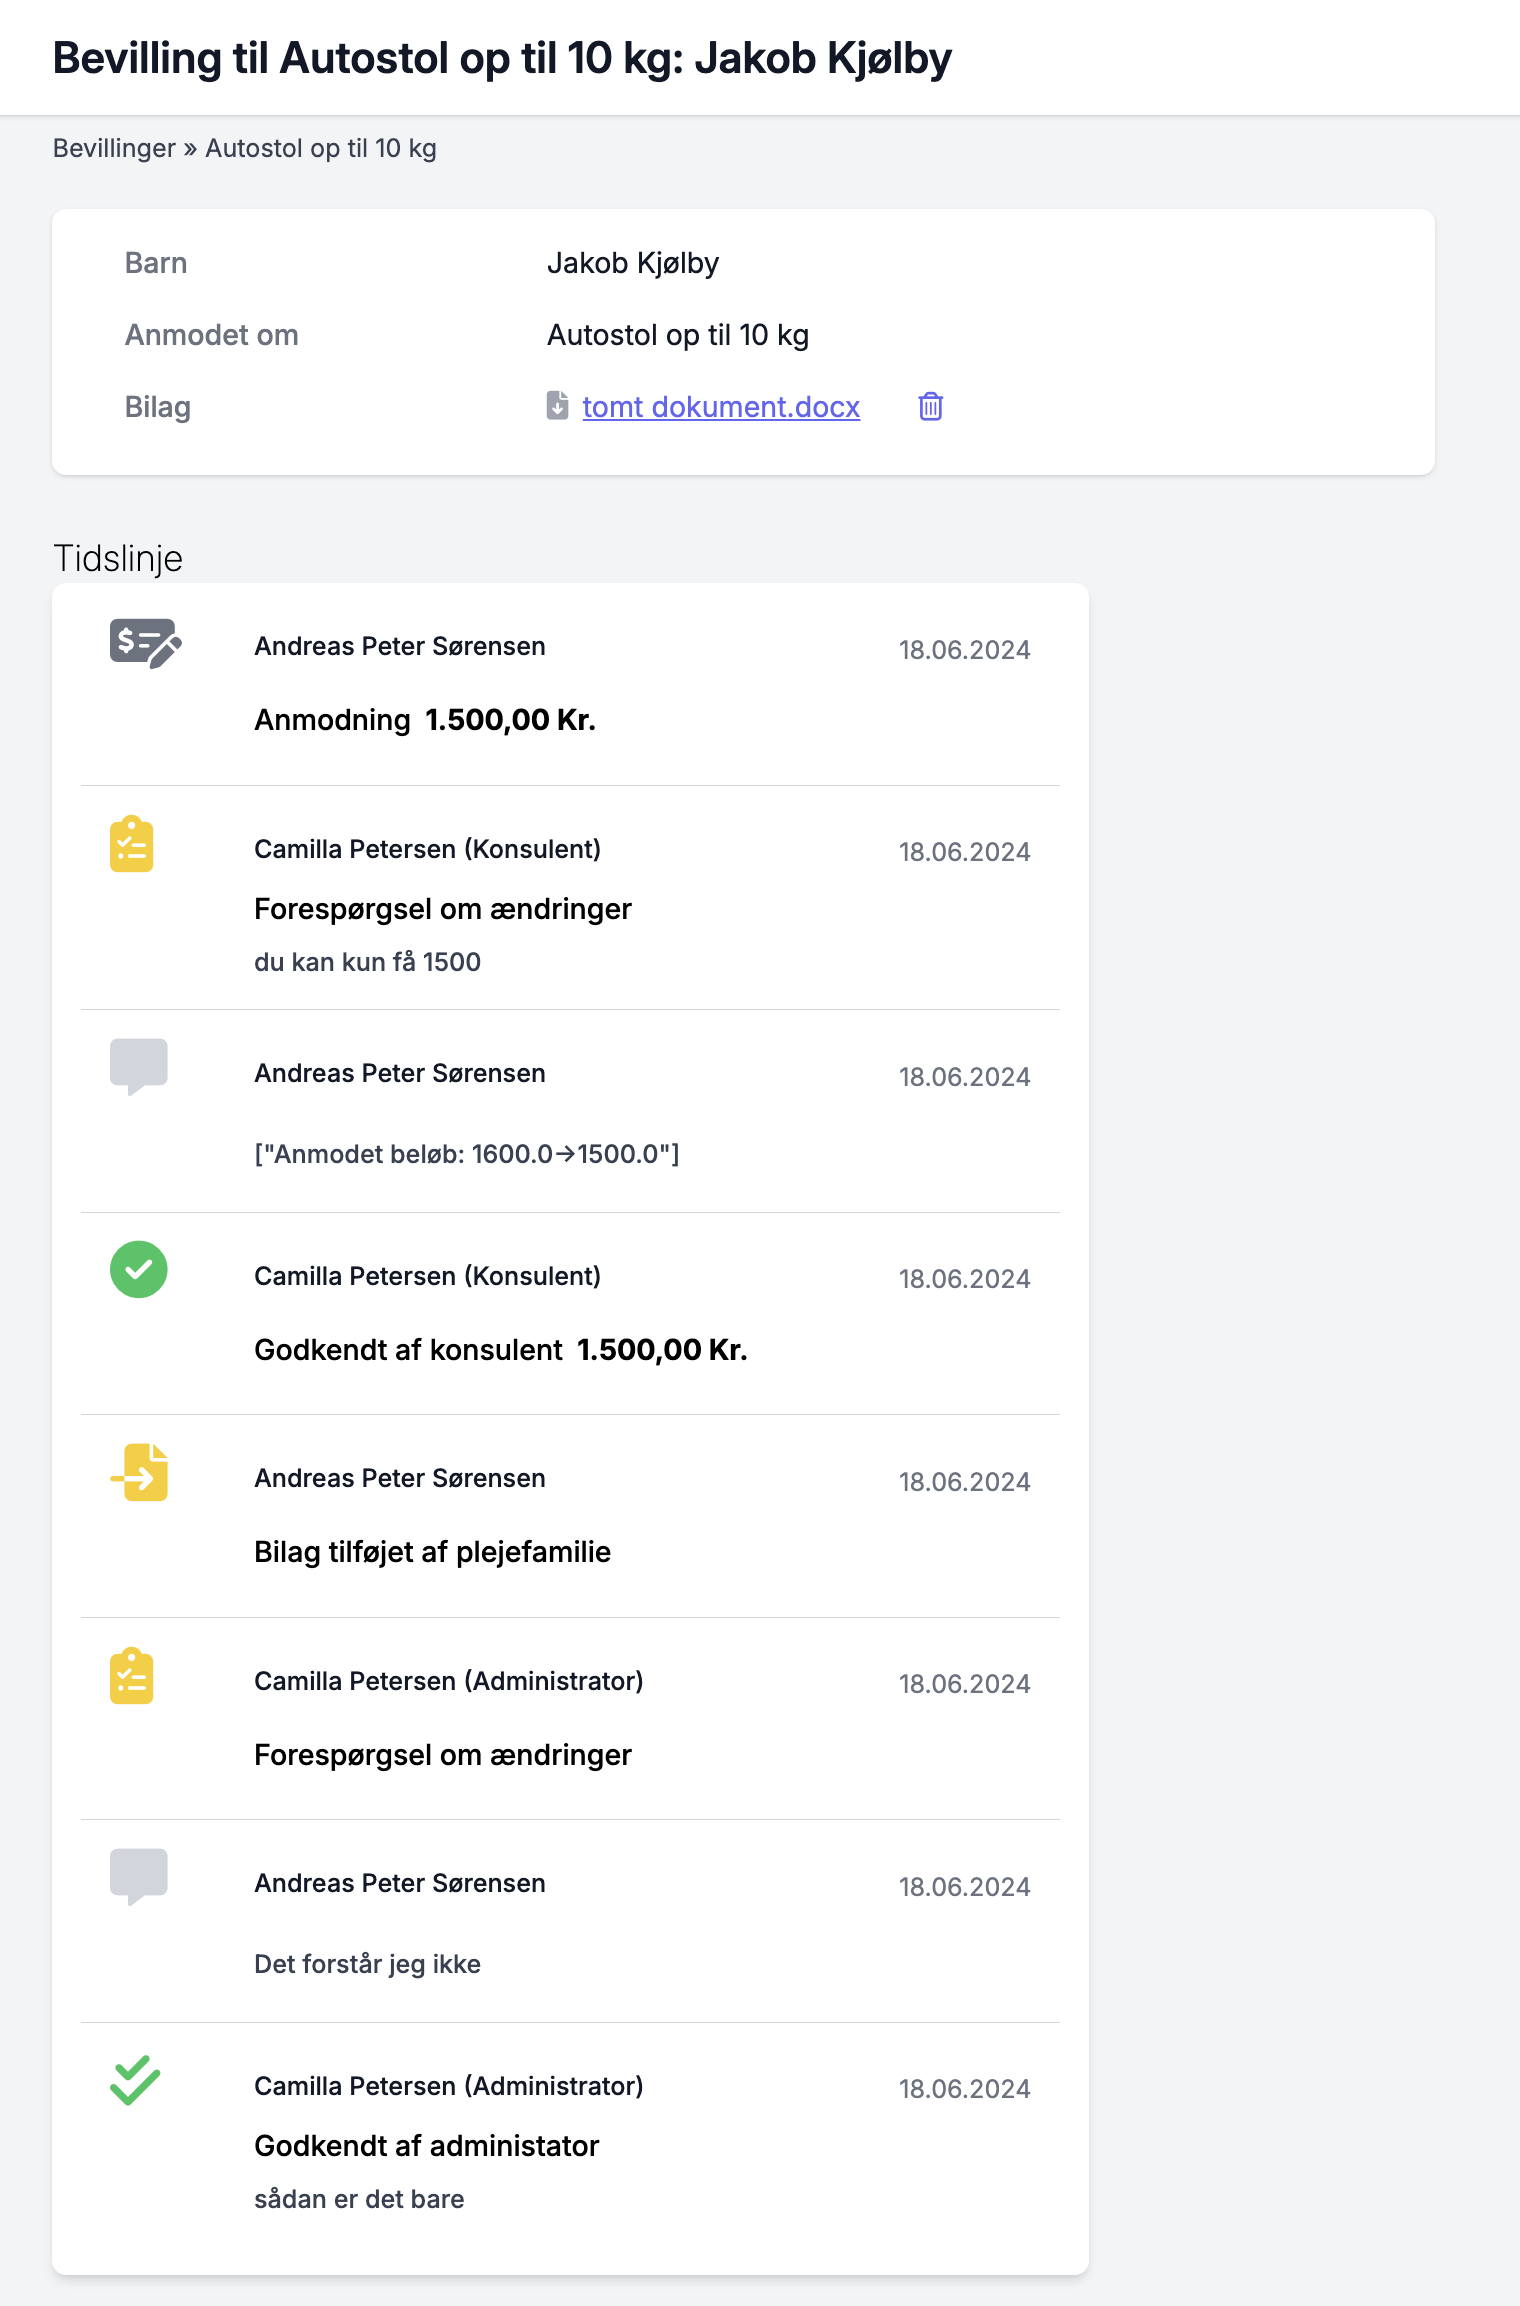Viewport: 1520px width, 2306px height.
Task: Click the speech bubble beside Det forstår jeg ikke
Action: [x=138, y=1876]
